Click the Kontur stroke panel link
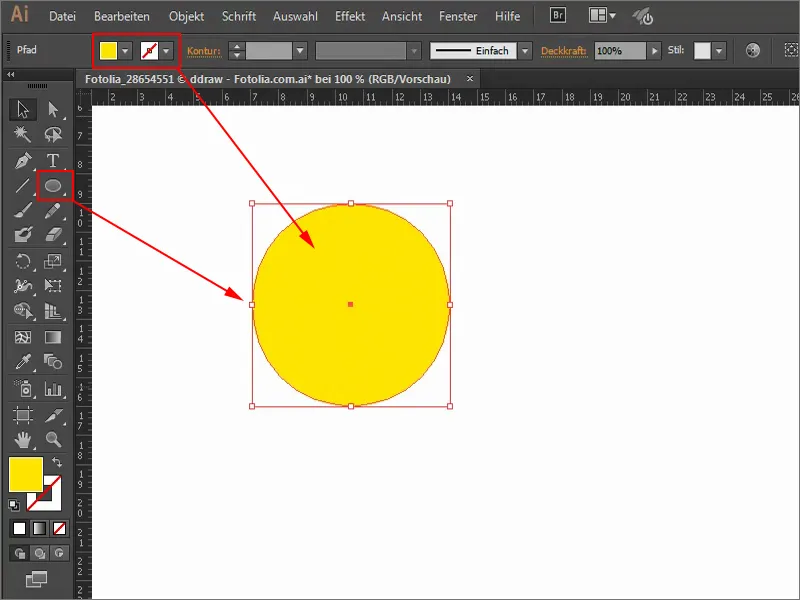800x600 pixels. pyautogui.click(x=204, y=51)
